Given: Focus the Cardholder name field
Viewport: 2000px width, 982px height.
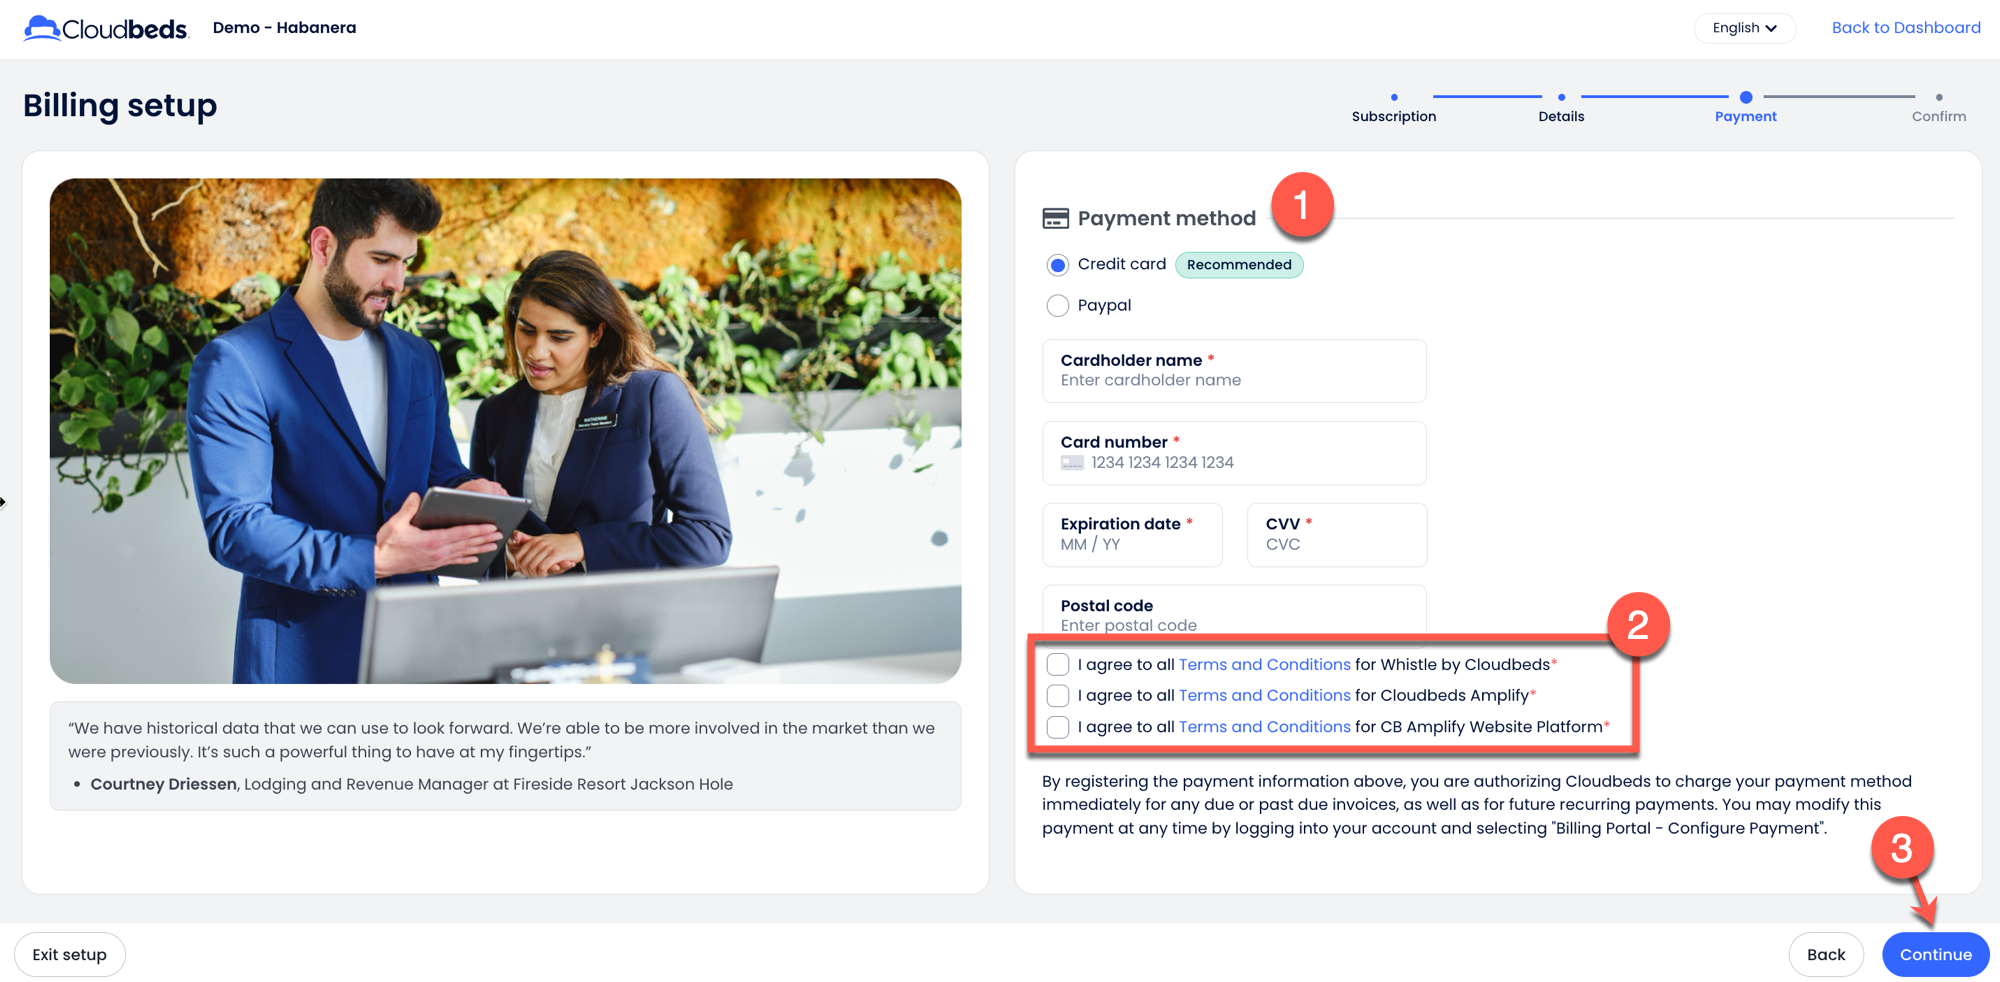Looking at the screenshot, I should point(1234,380).
